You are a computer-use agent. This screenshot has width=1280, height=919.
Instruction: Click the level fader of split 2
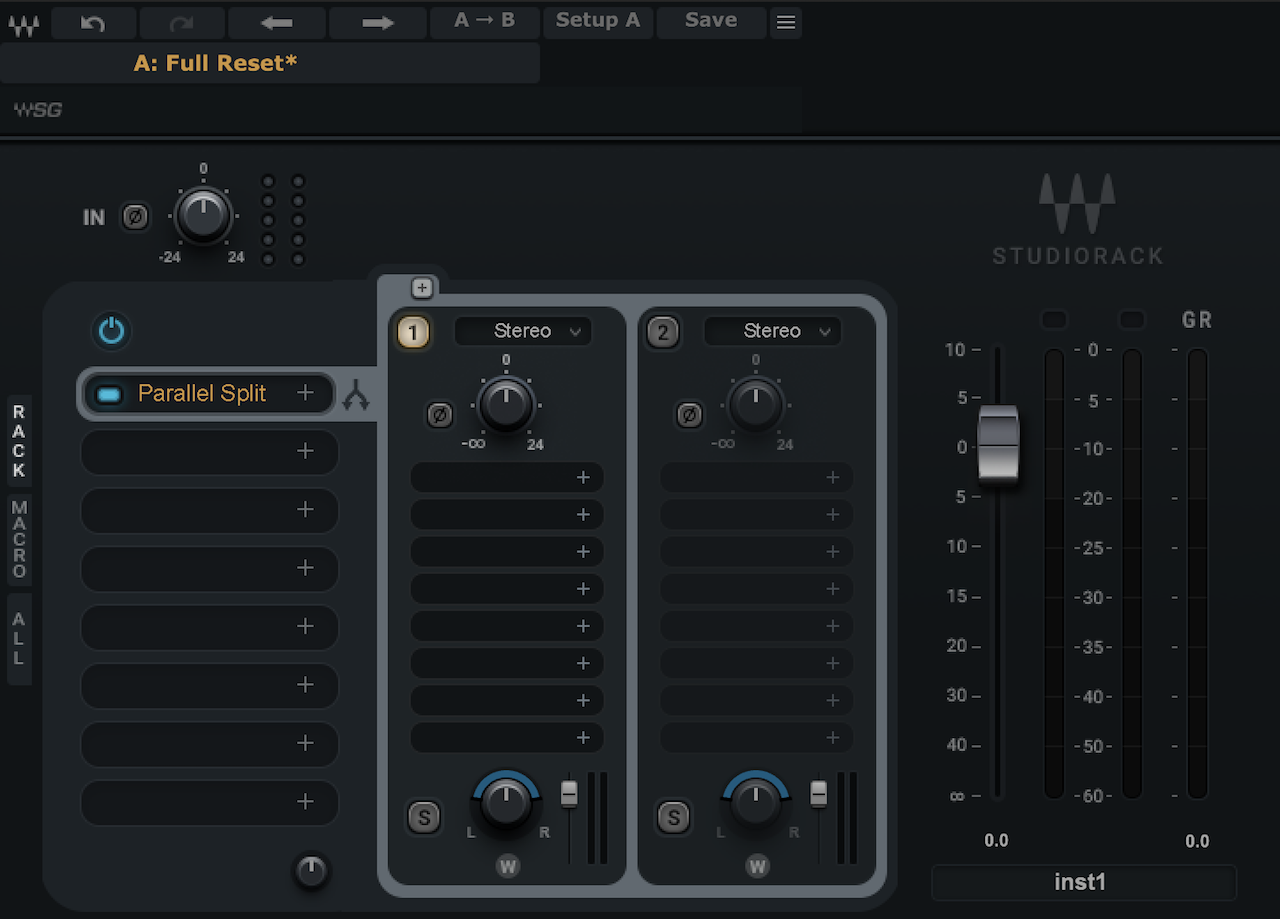tap(819, 794)
